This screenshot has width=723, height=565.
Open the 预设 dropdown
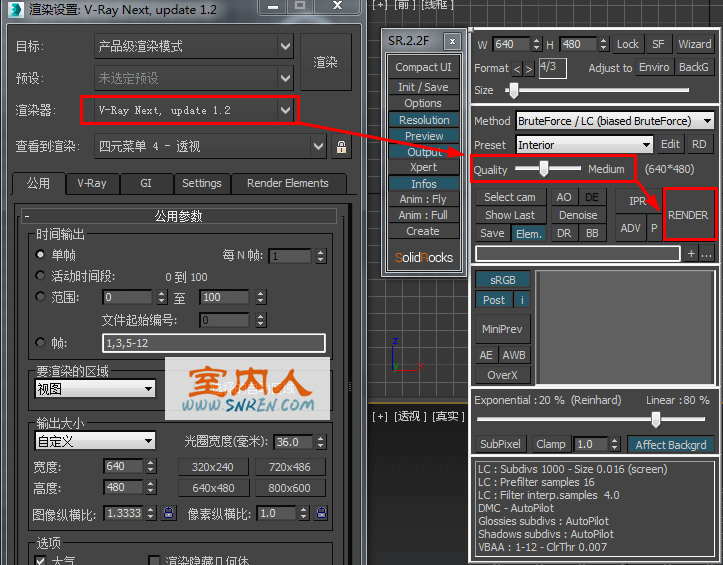point(194,78)
